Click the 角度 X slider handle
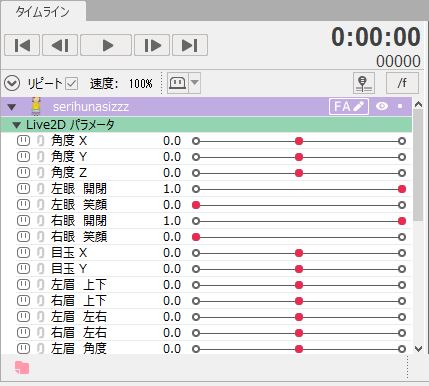429x386 pixels. coord(299,141)
